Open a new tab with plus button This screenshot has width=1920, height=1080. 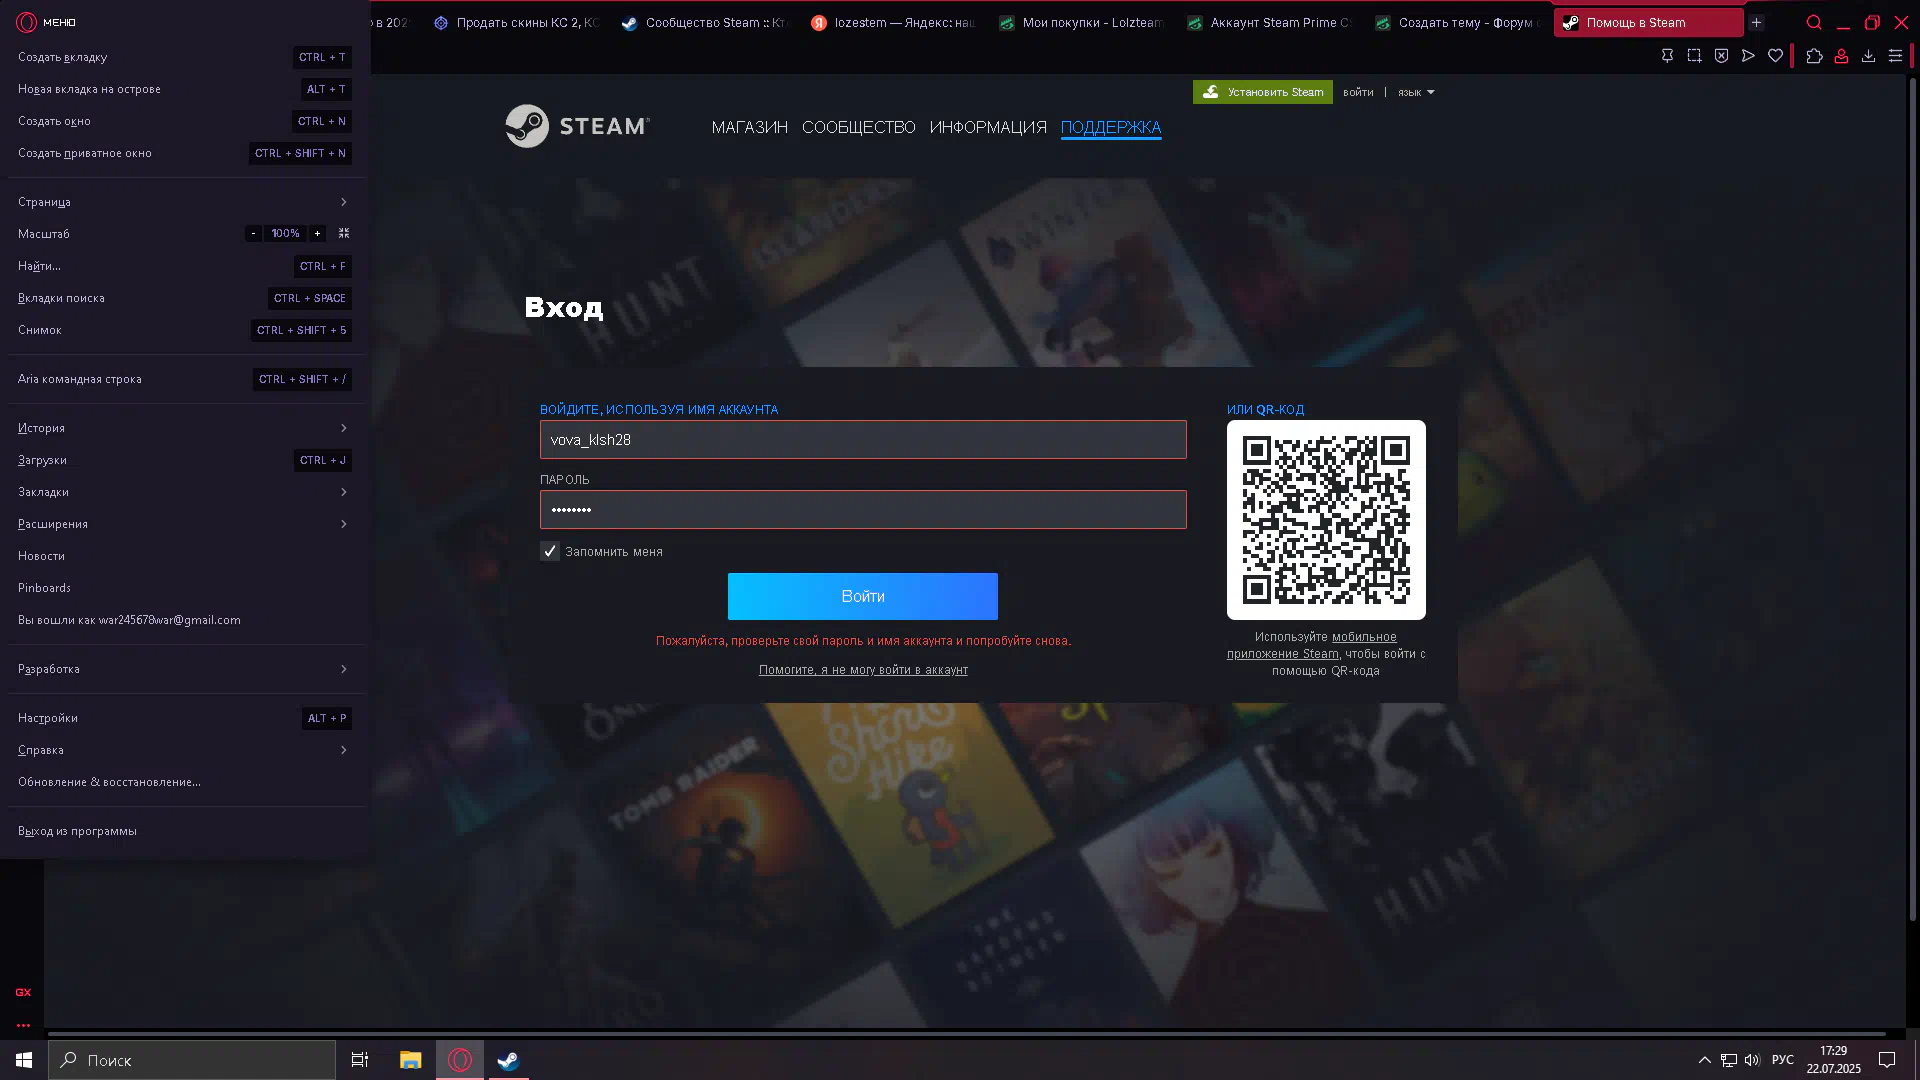(1756, 22)
